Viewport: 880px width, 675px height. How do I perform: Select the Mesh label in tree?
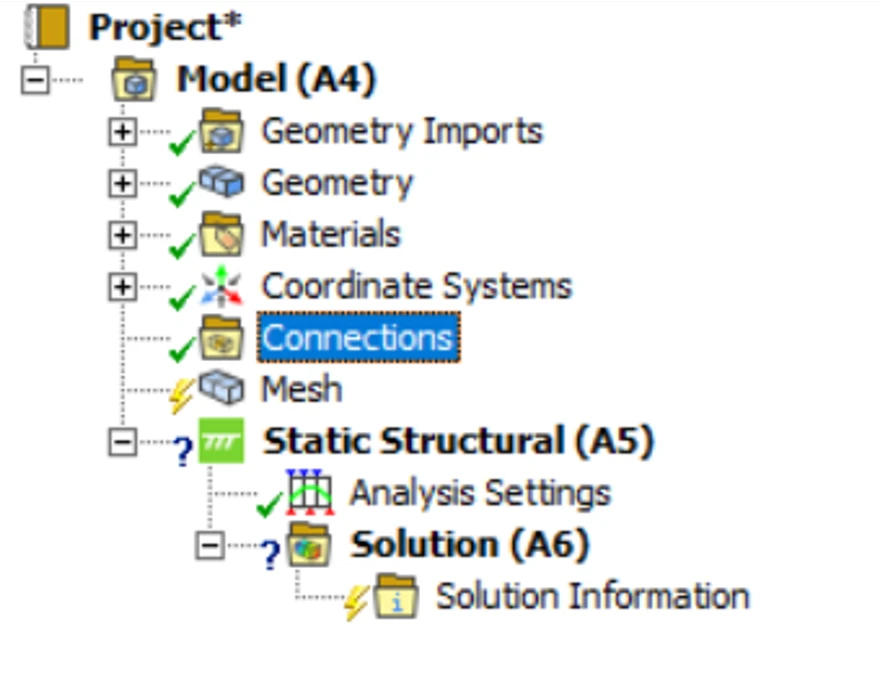[x=301, y=389]
